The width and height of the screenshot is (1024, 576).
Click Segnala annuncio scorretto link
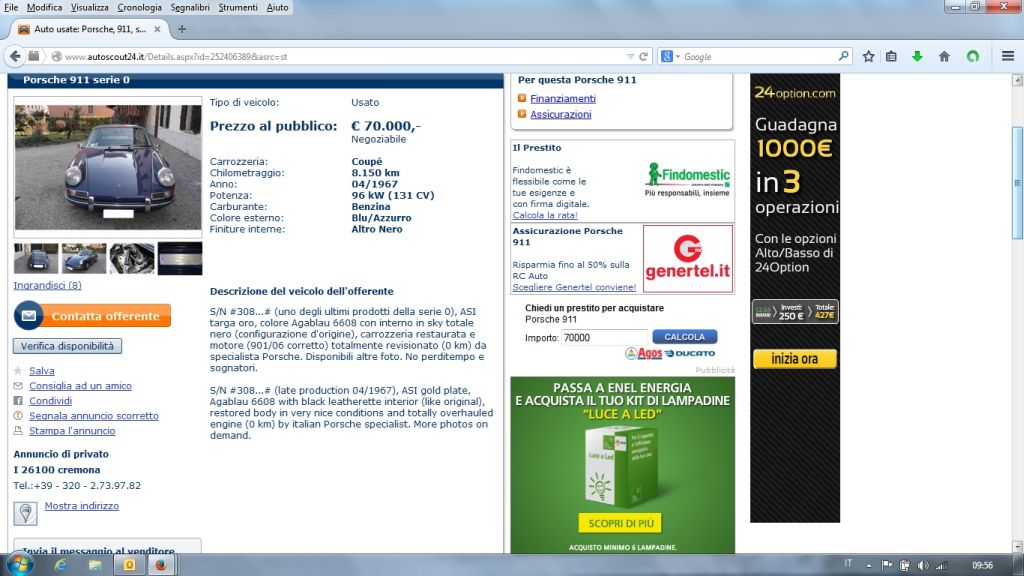coord(93,416)
